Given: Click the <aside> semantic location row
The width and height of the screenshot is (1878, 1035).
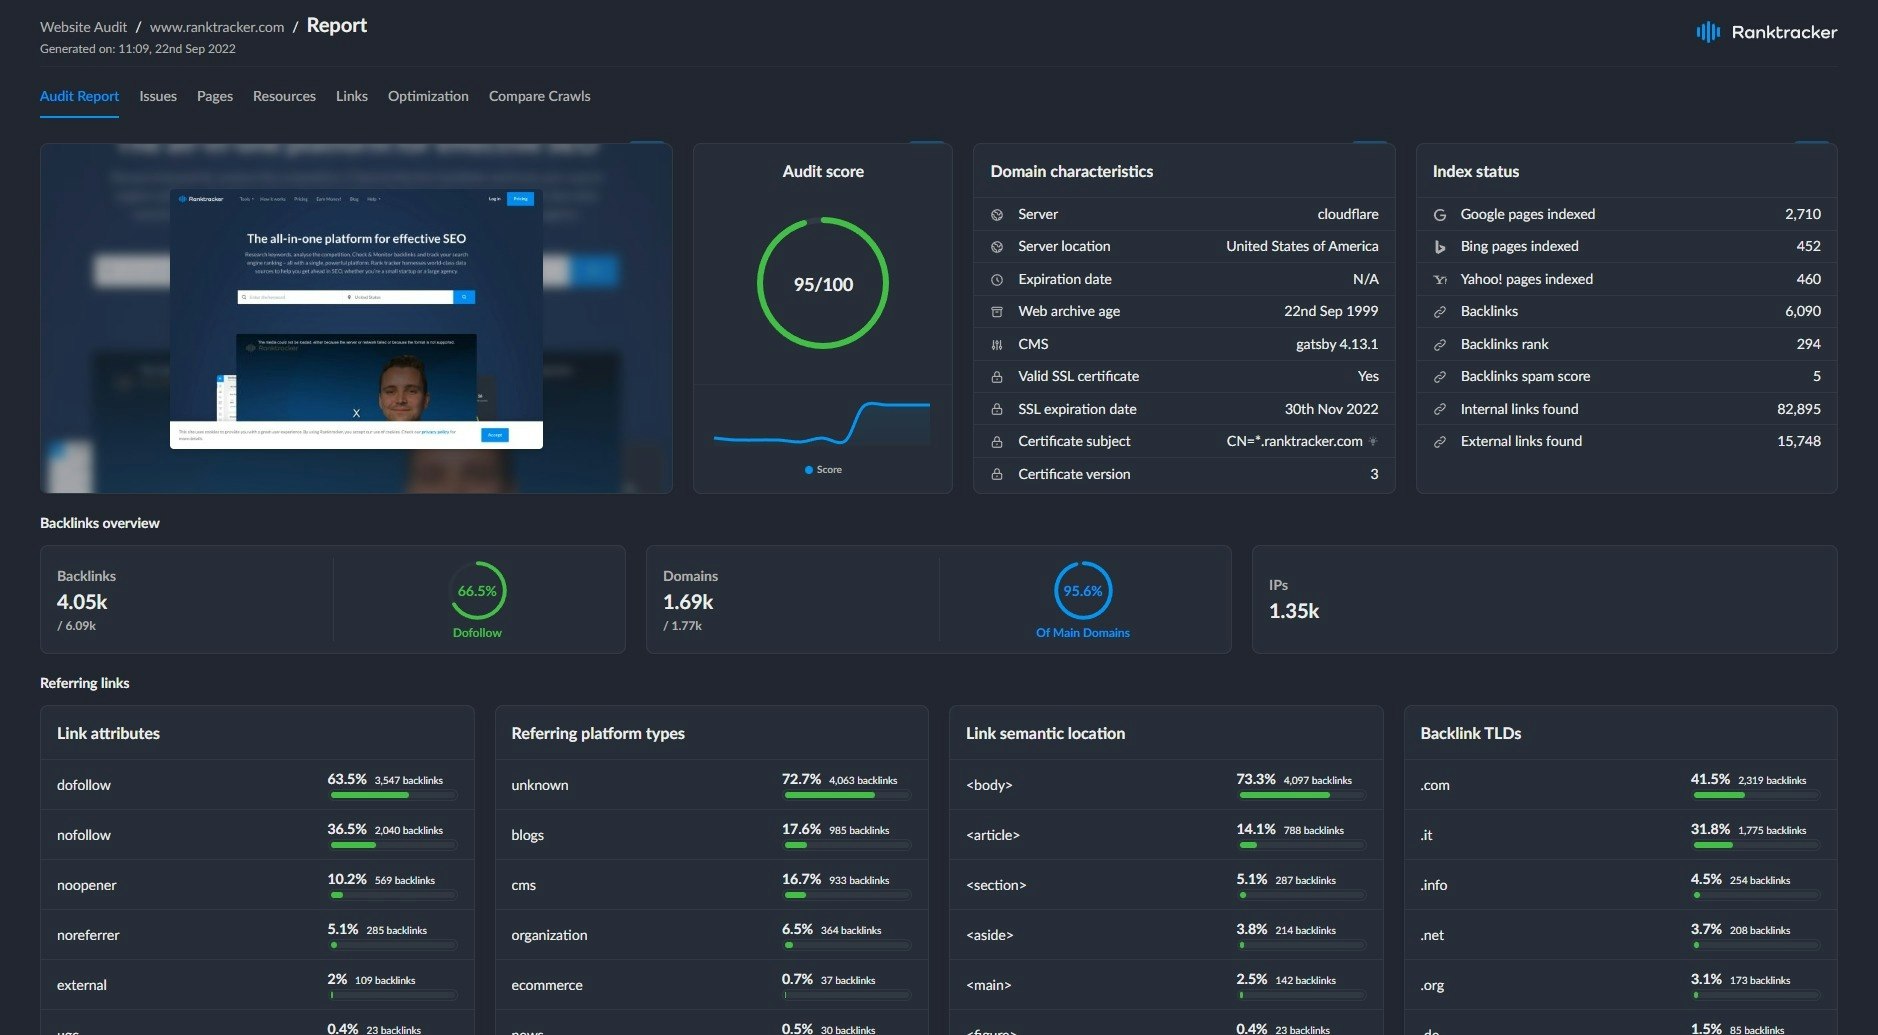Looking at the screenshot, I should click(x=1166, y=935).
